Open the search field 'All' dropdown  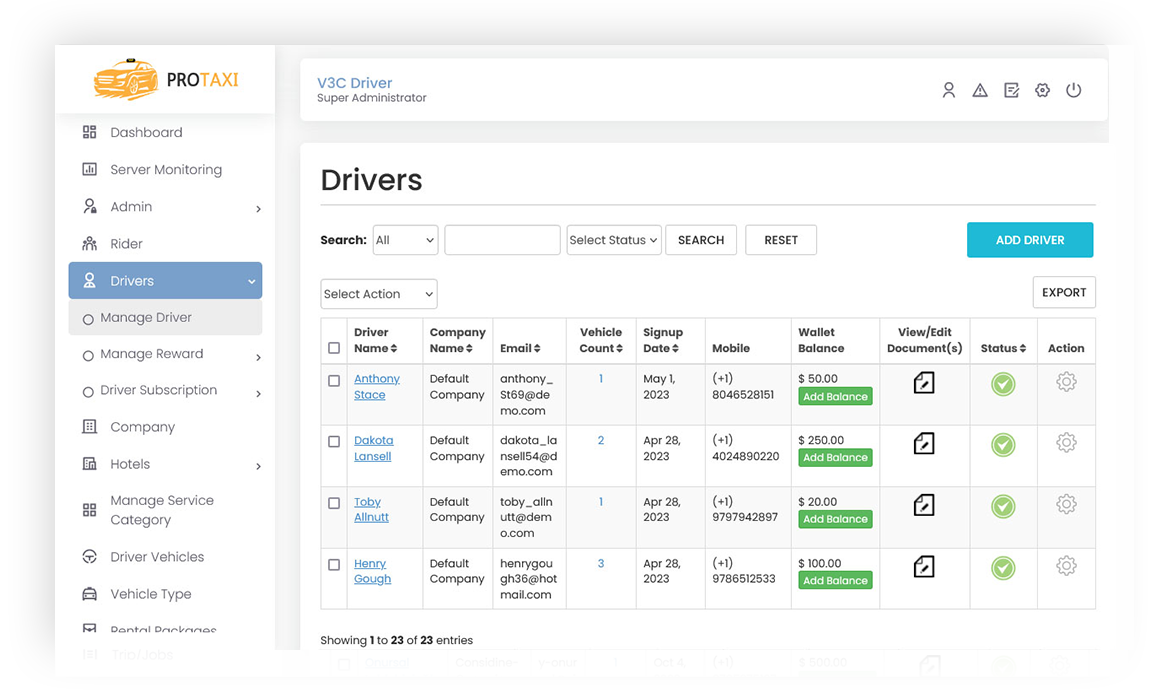tap(405, 240)
